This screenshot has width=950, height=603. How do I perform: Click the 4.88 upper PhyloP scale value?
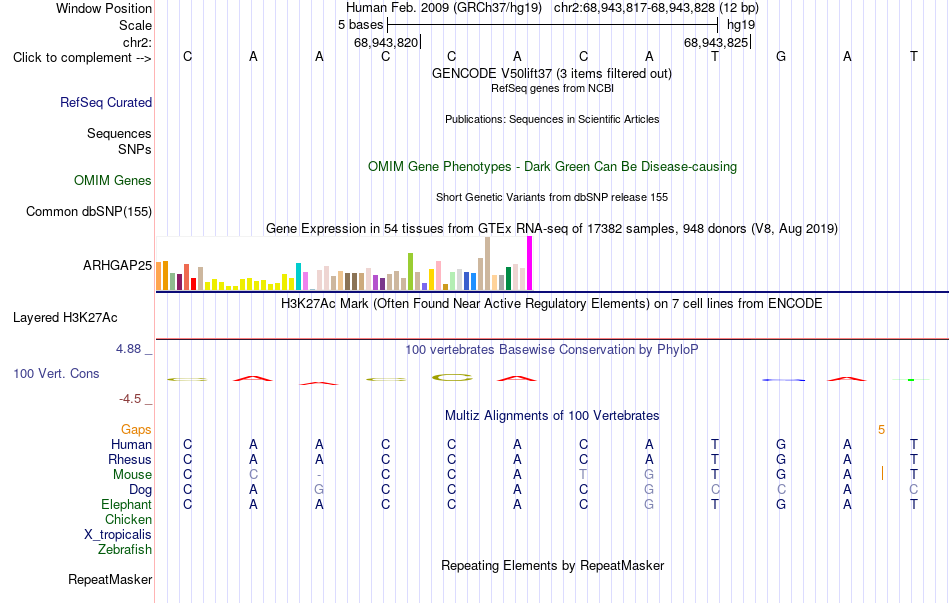128,349
